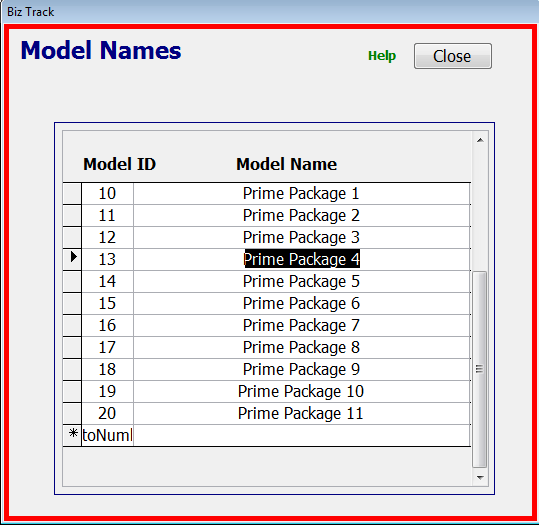Click the vertical scrollbar thumb

point(480,369)
